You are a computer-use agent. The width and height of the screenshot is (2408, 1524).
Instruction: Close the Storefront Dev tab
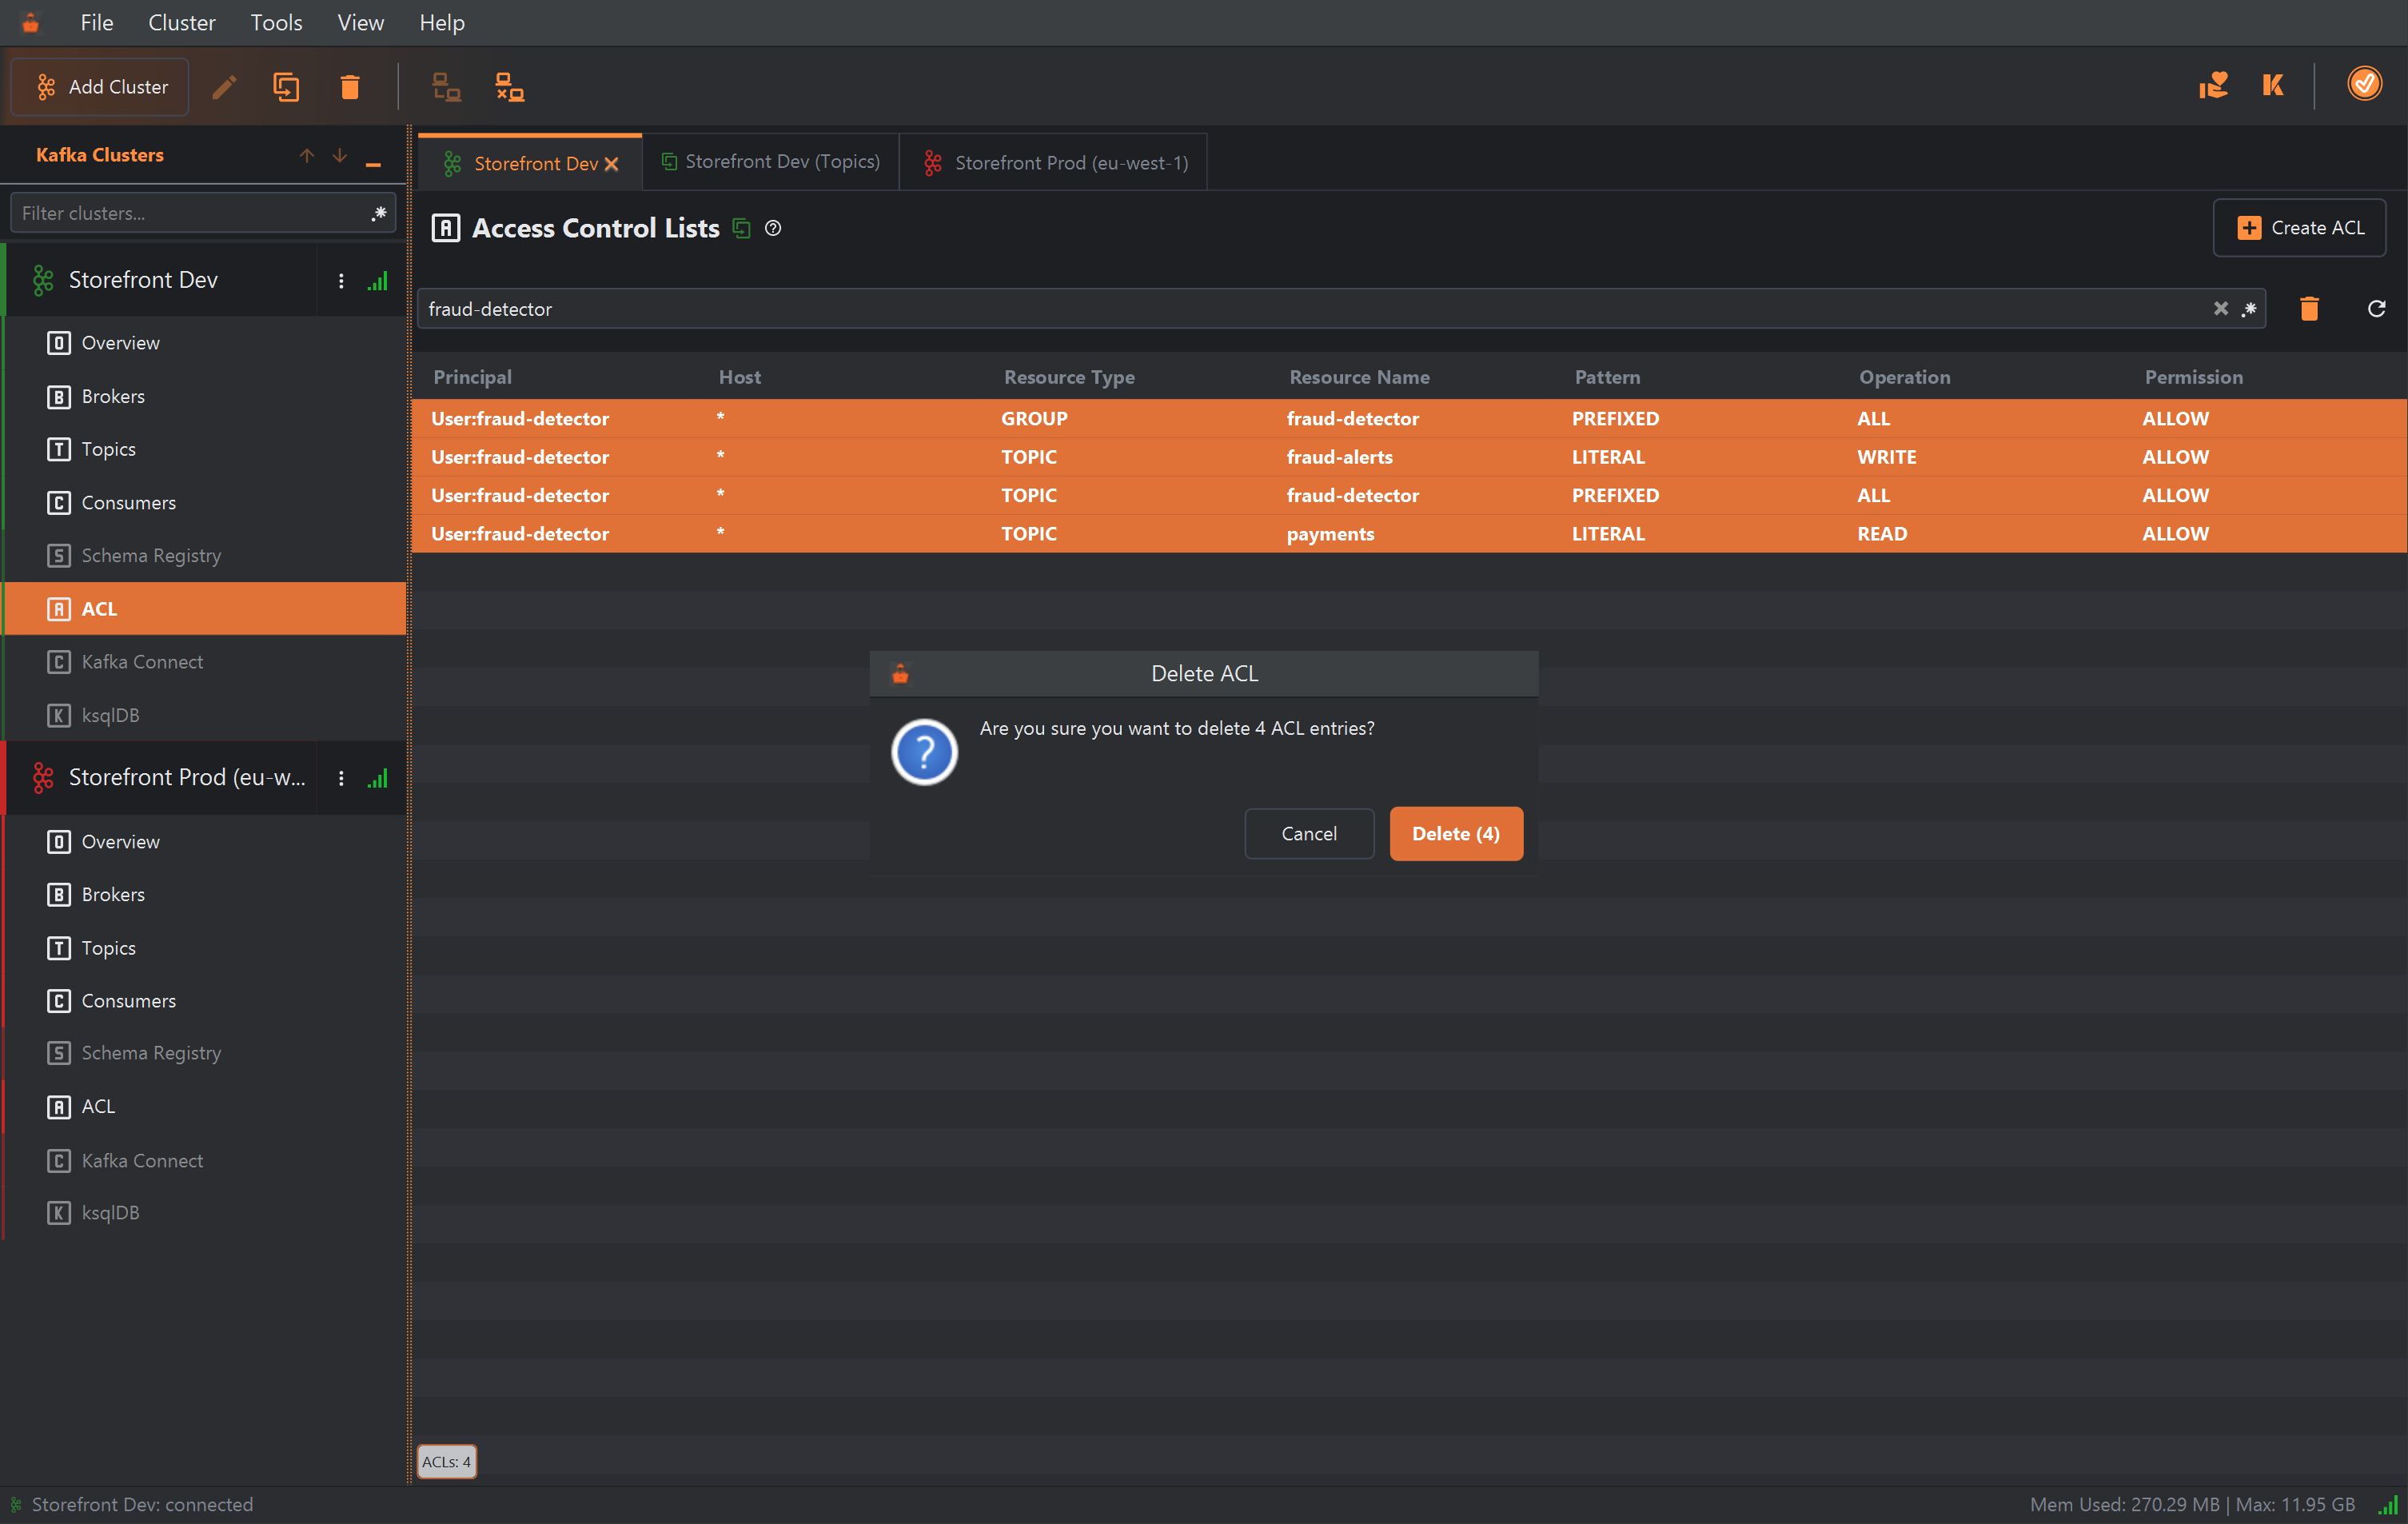(x=612, y=164)
